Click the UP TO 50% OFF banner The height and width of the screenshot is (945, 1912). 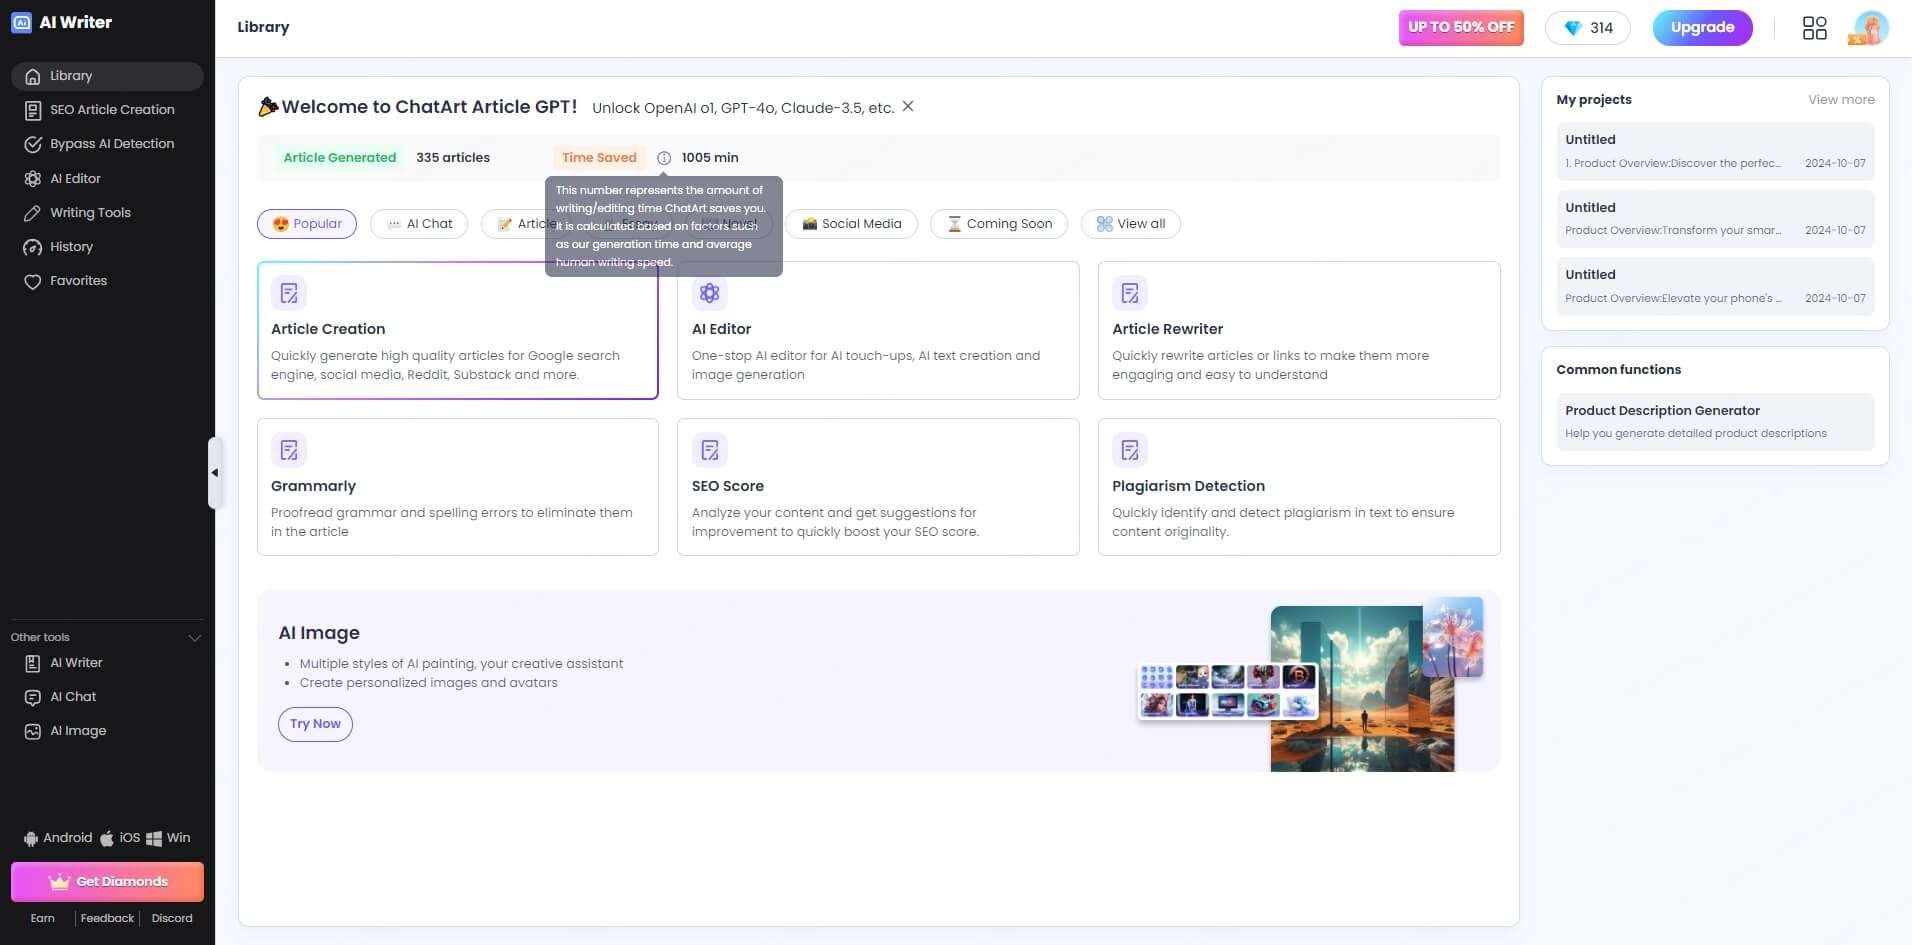[x=1461, y=27]
